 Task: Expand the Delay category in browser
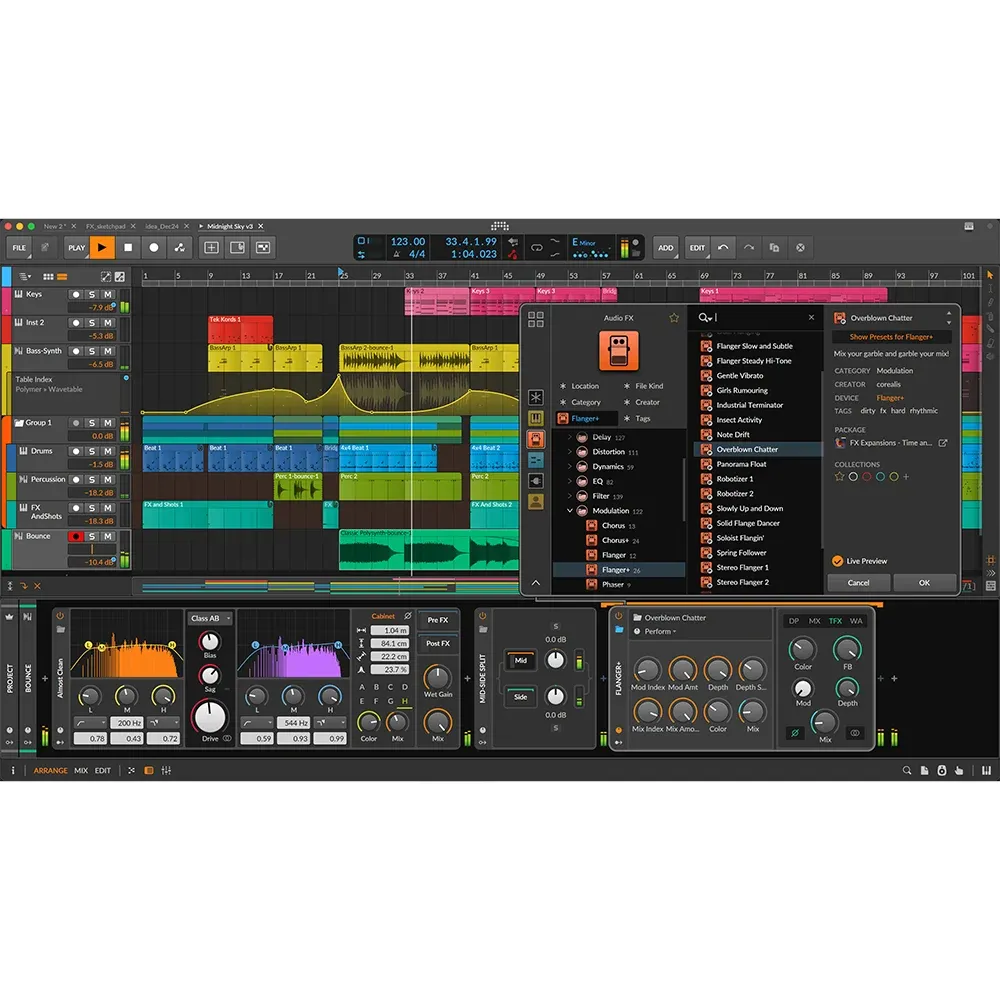[570, 437]
